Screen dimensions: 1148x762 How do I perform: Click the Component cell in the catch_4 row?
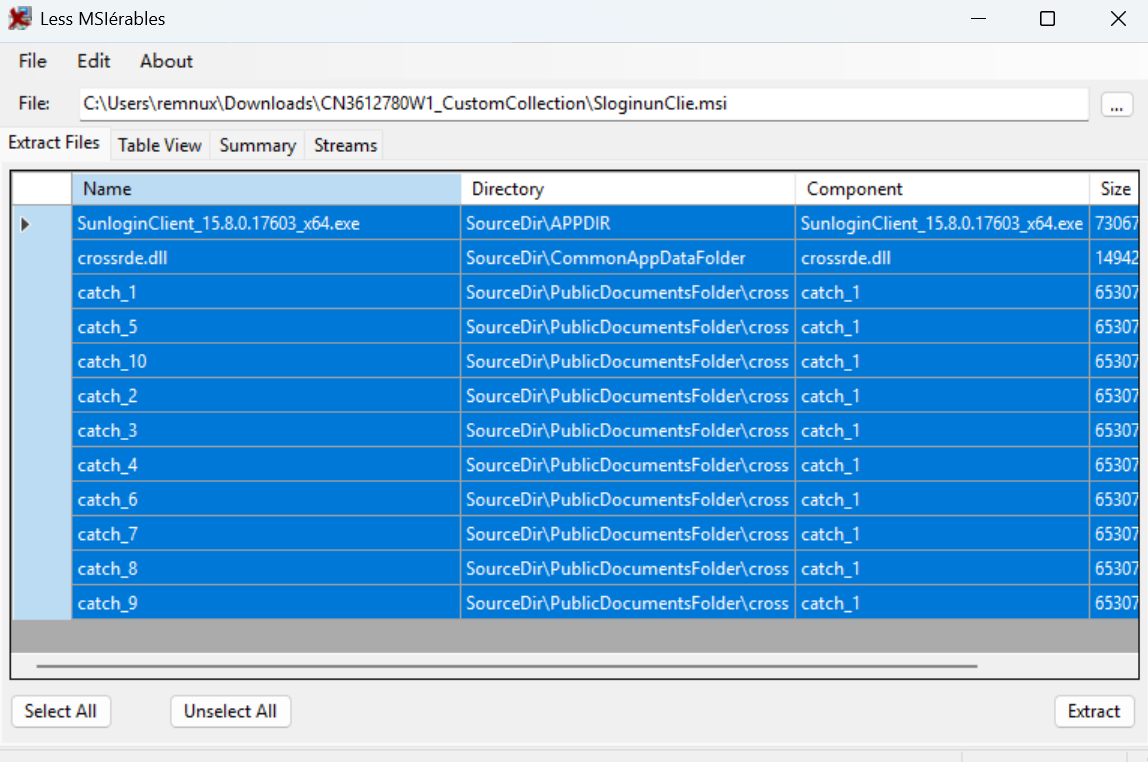pyautogui.click(x=942, y=465)
